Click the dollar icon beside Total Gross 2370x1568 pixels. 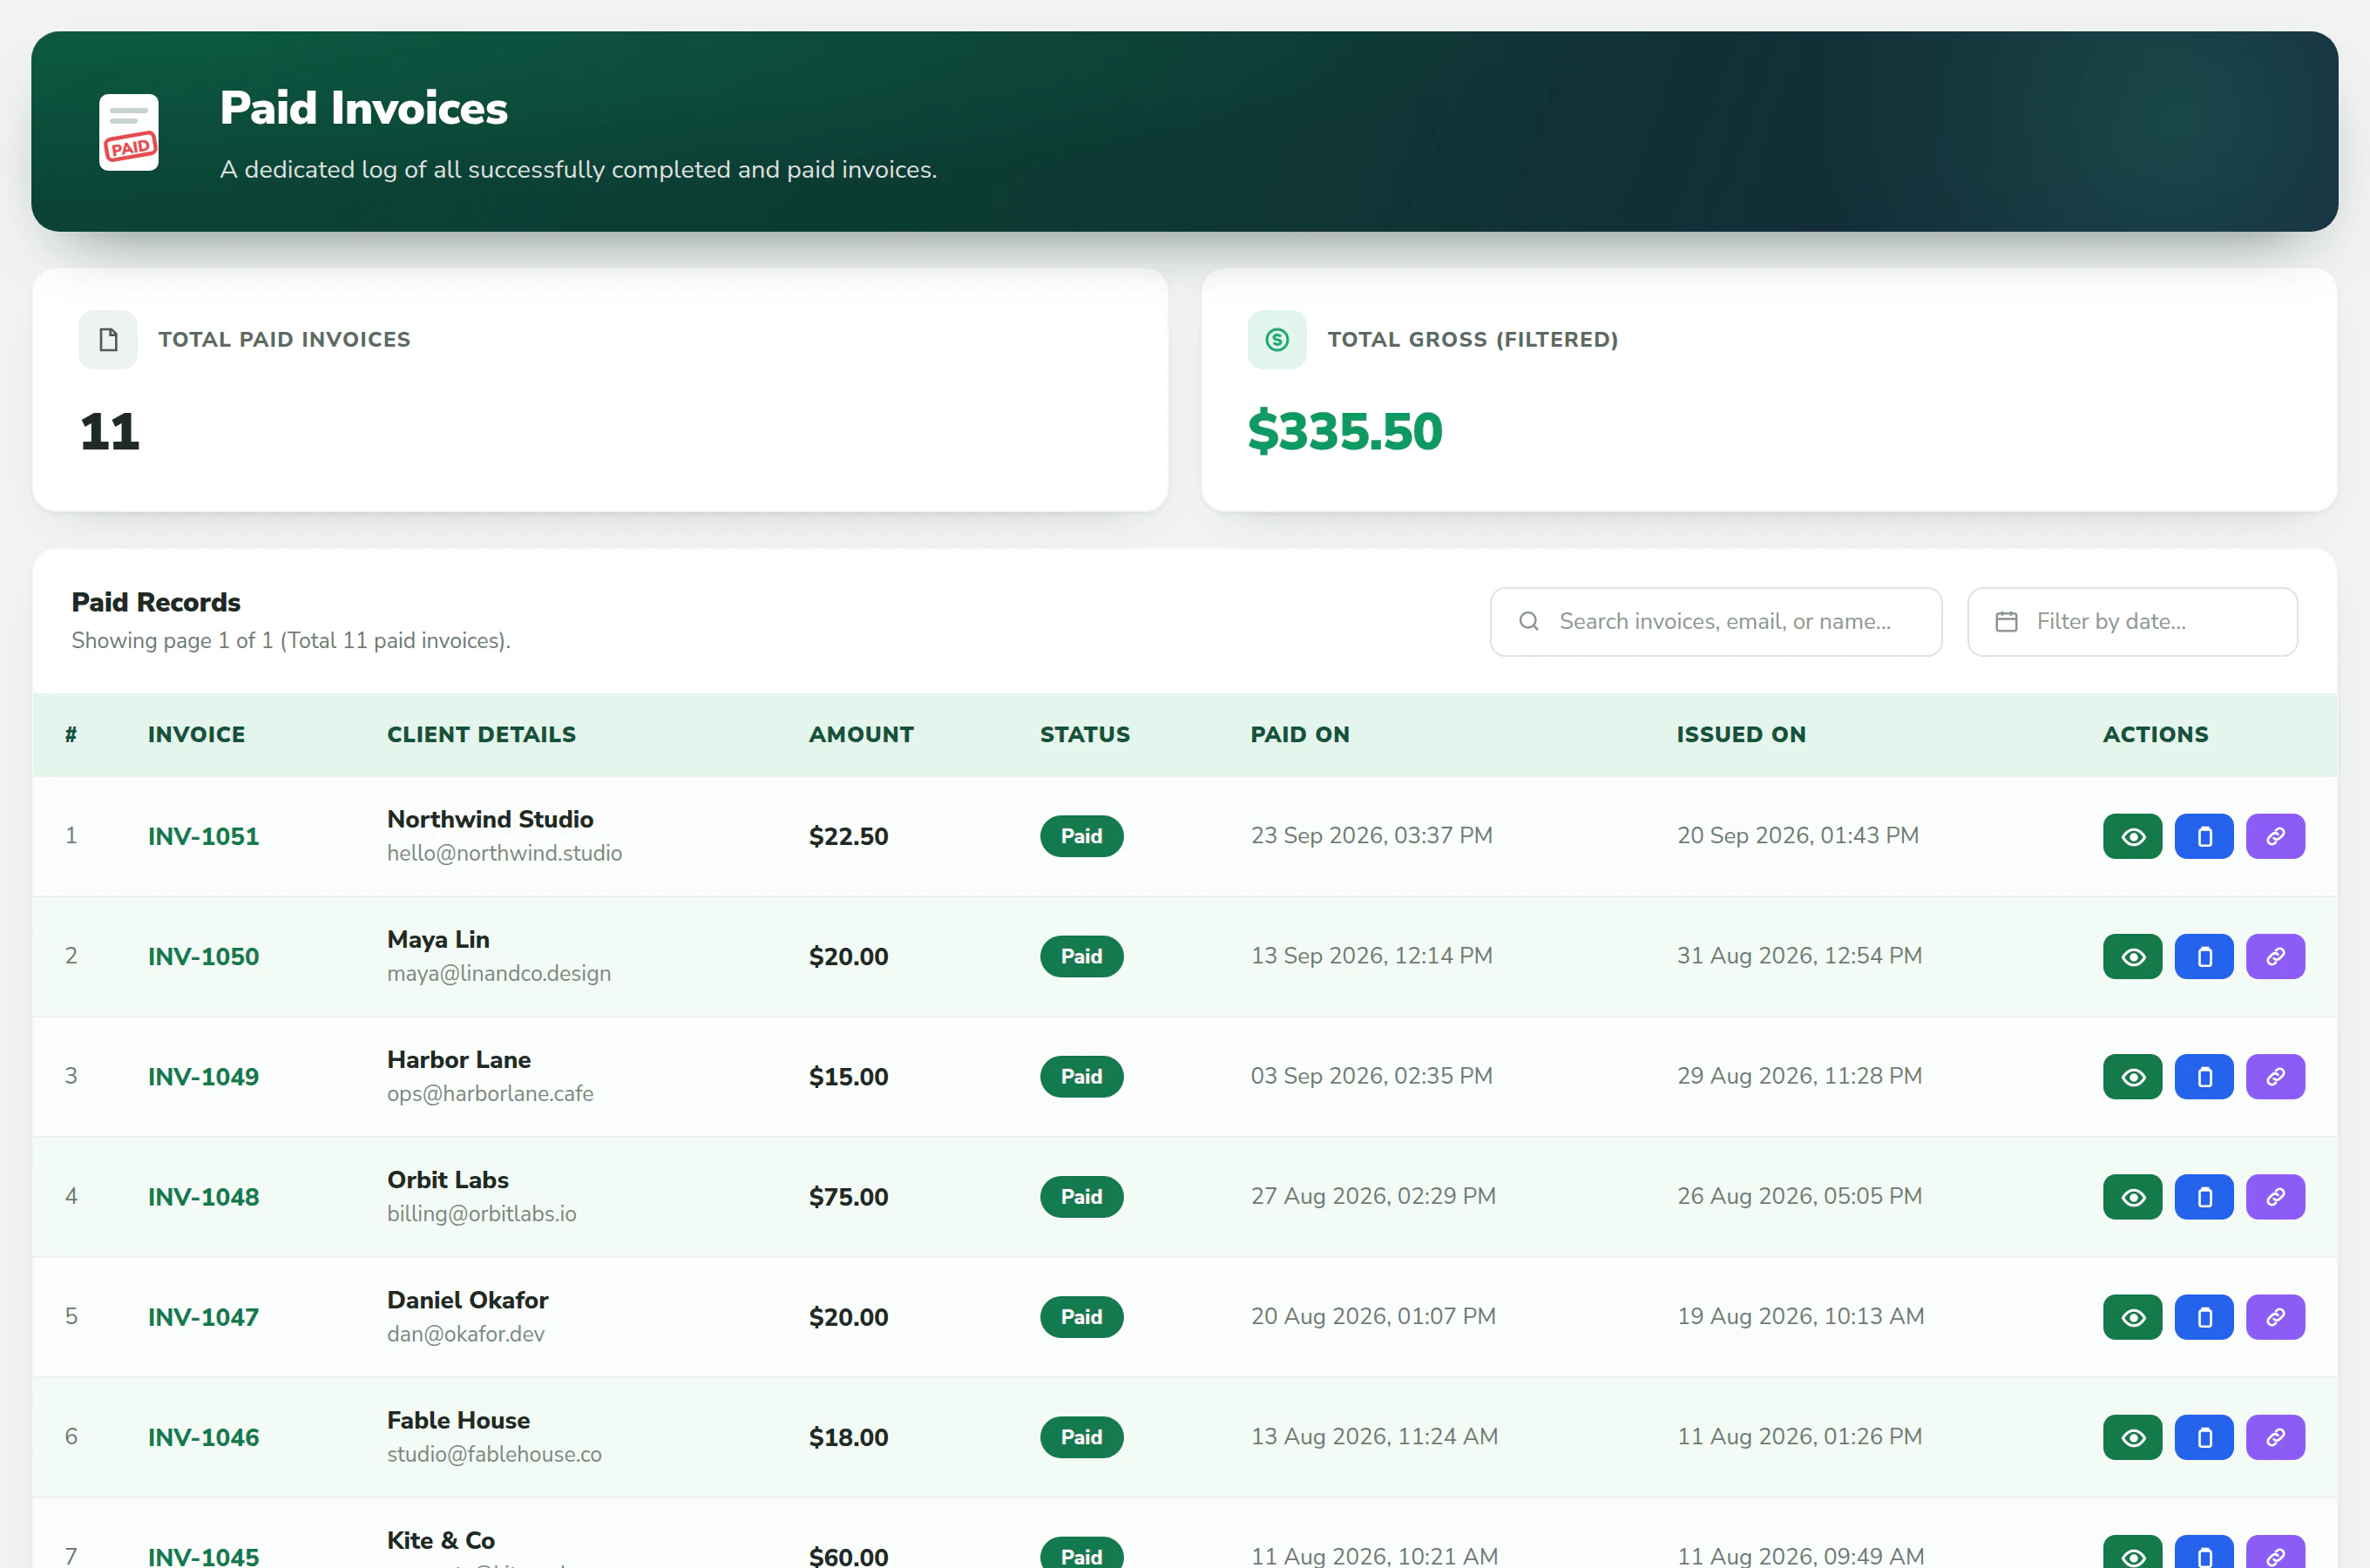[x=1277, y=340]
